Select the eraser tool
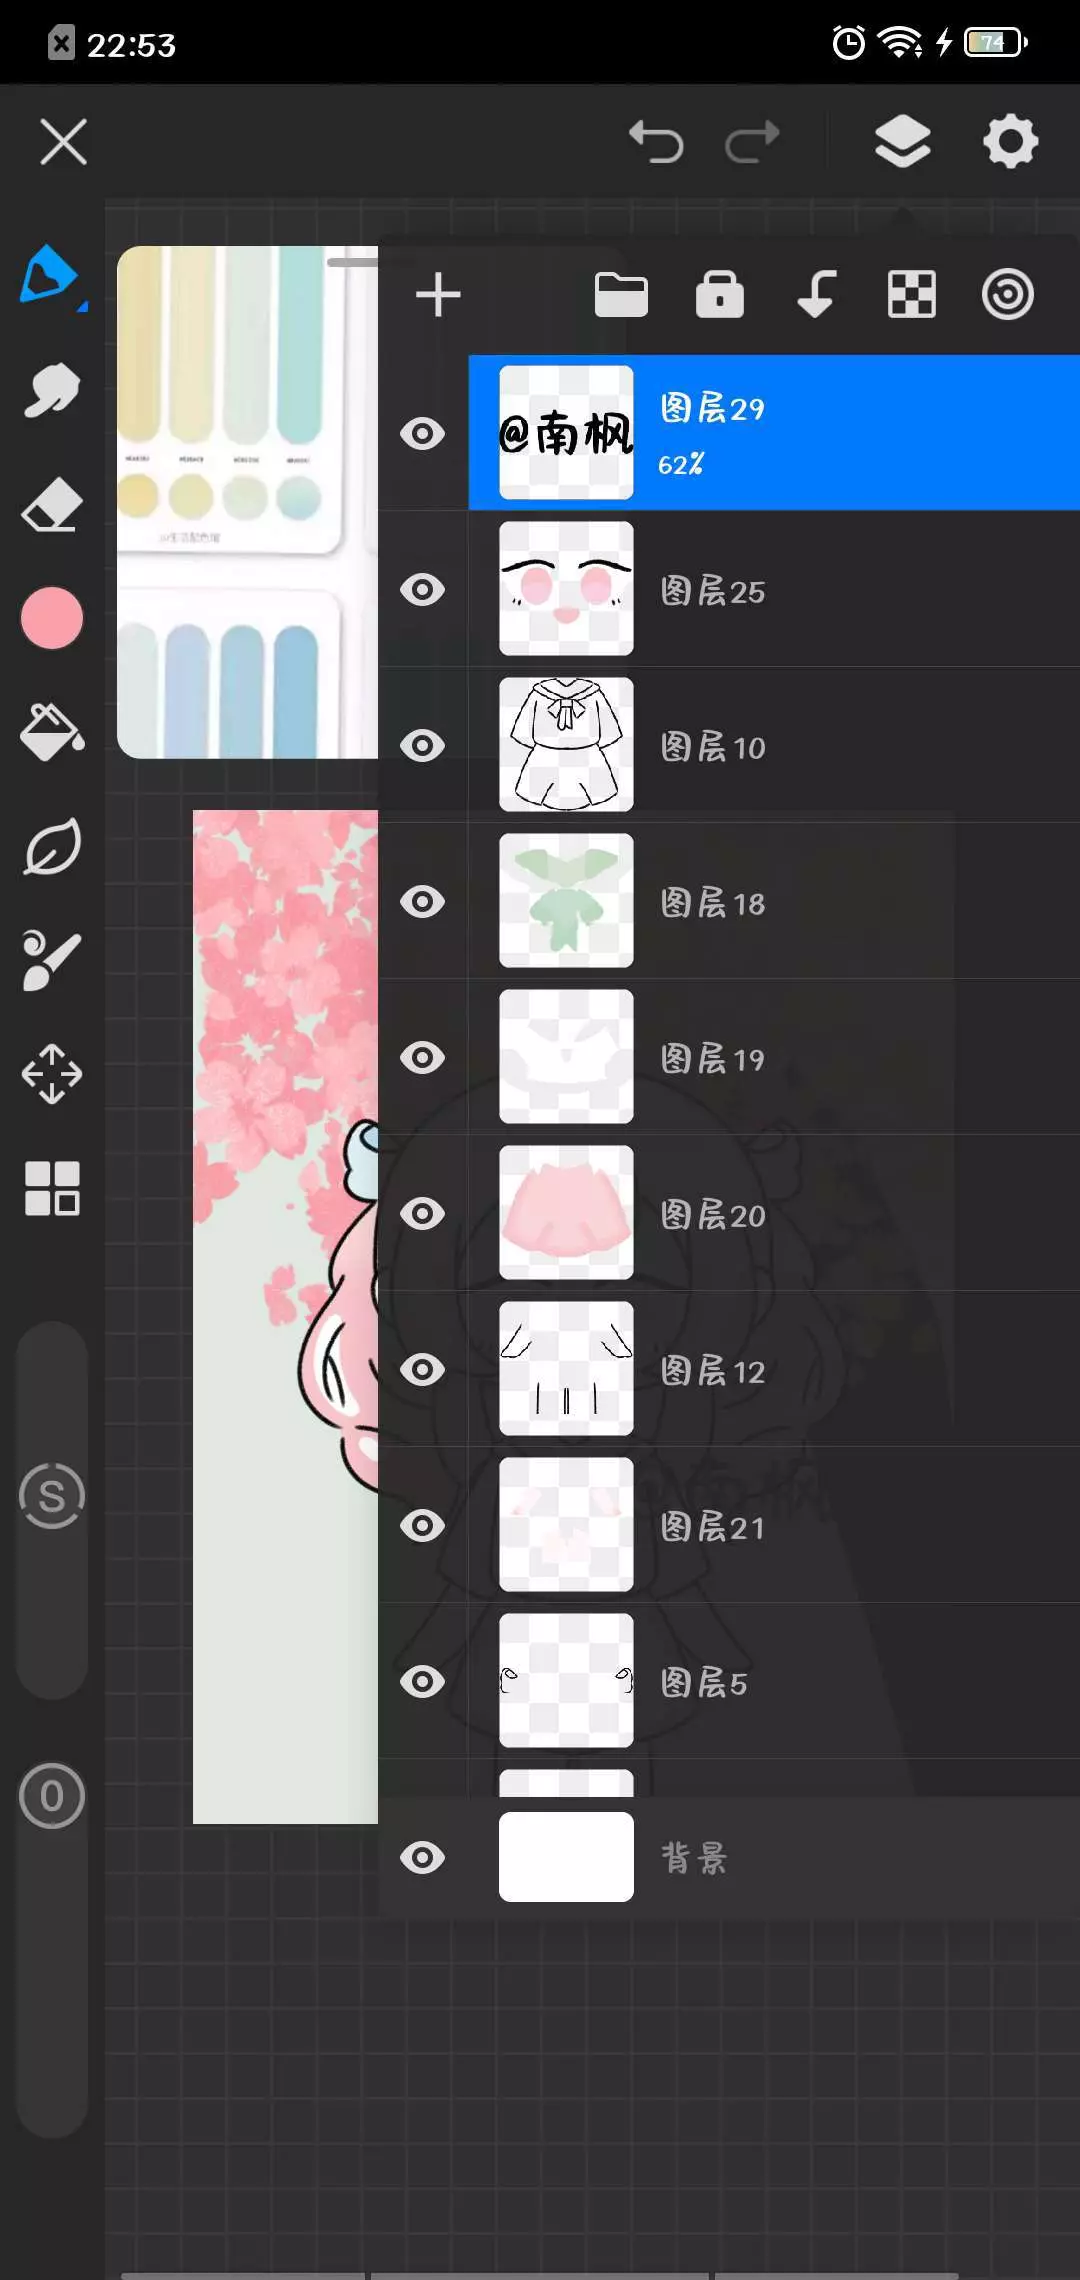Image resolution: width=1080 pixels, height=2280 pixels. pos(52,504)
